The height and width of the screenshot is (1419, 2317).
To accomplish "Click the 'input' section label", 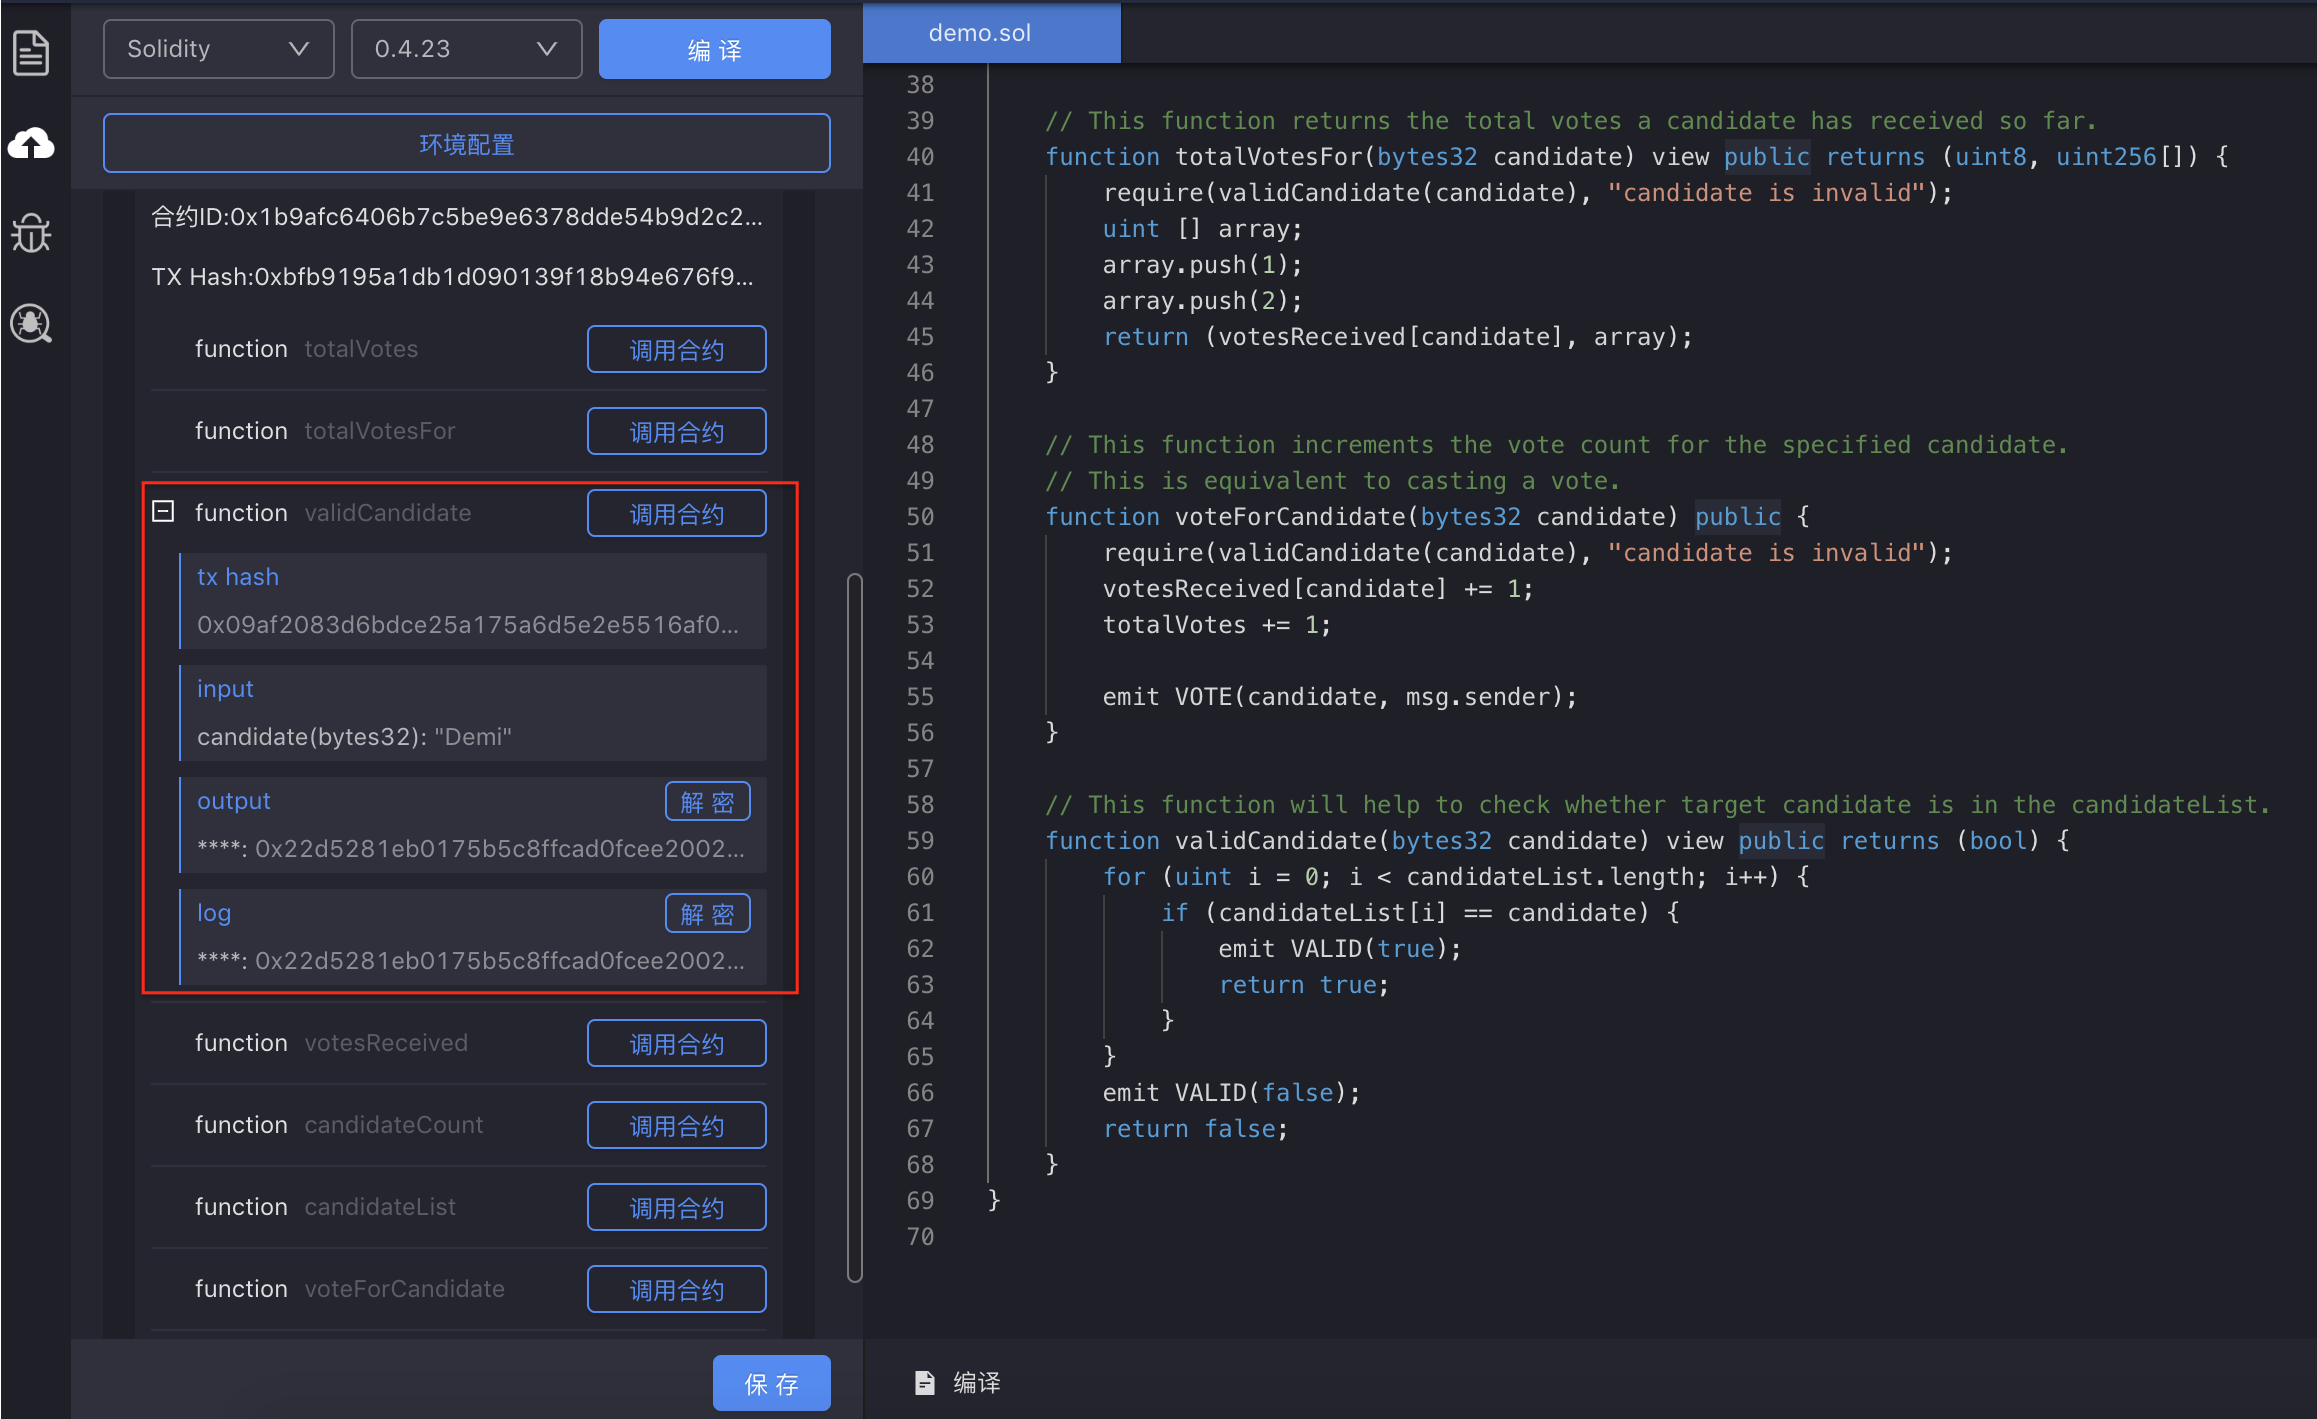I will tap(225, 689).
